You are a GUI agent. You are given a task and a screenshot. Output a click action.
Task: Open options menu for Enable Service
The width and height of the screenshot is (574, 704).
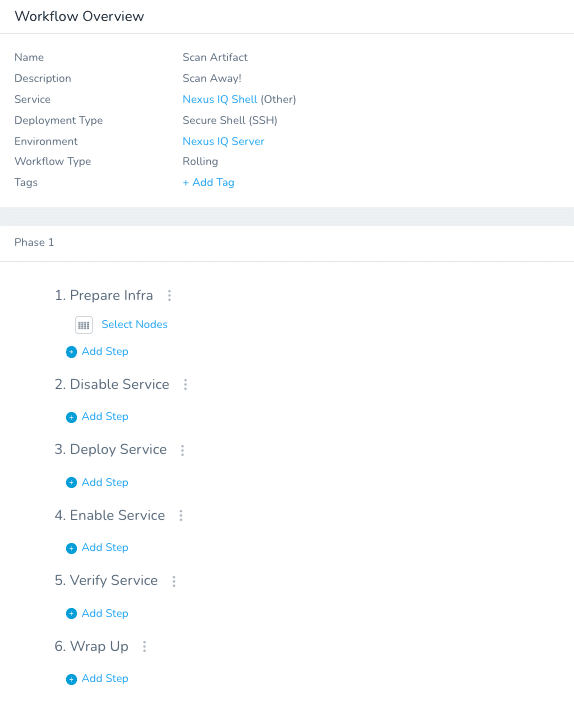tap(181, 515)
